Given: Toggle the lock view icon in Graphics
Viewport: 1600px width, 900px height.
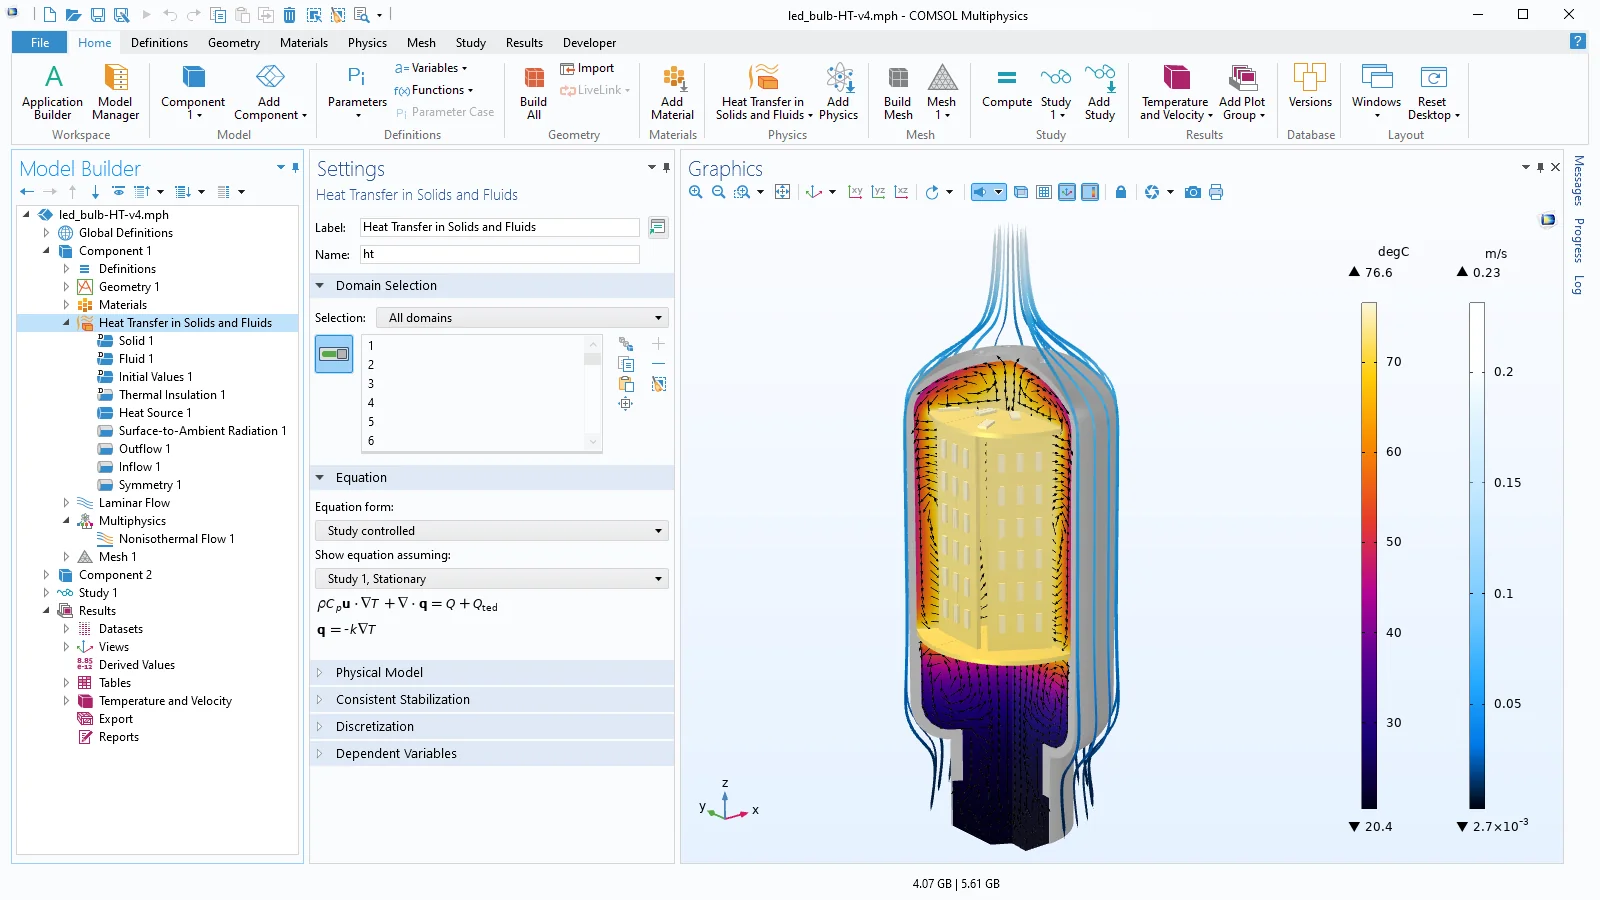Looking at the screenshot, I should 1121,192.
